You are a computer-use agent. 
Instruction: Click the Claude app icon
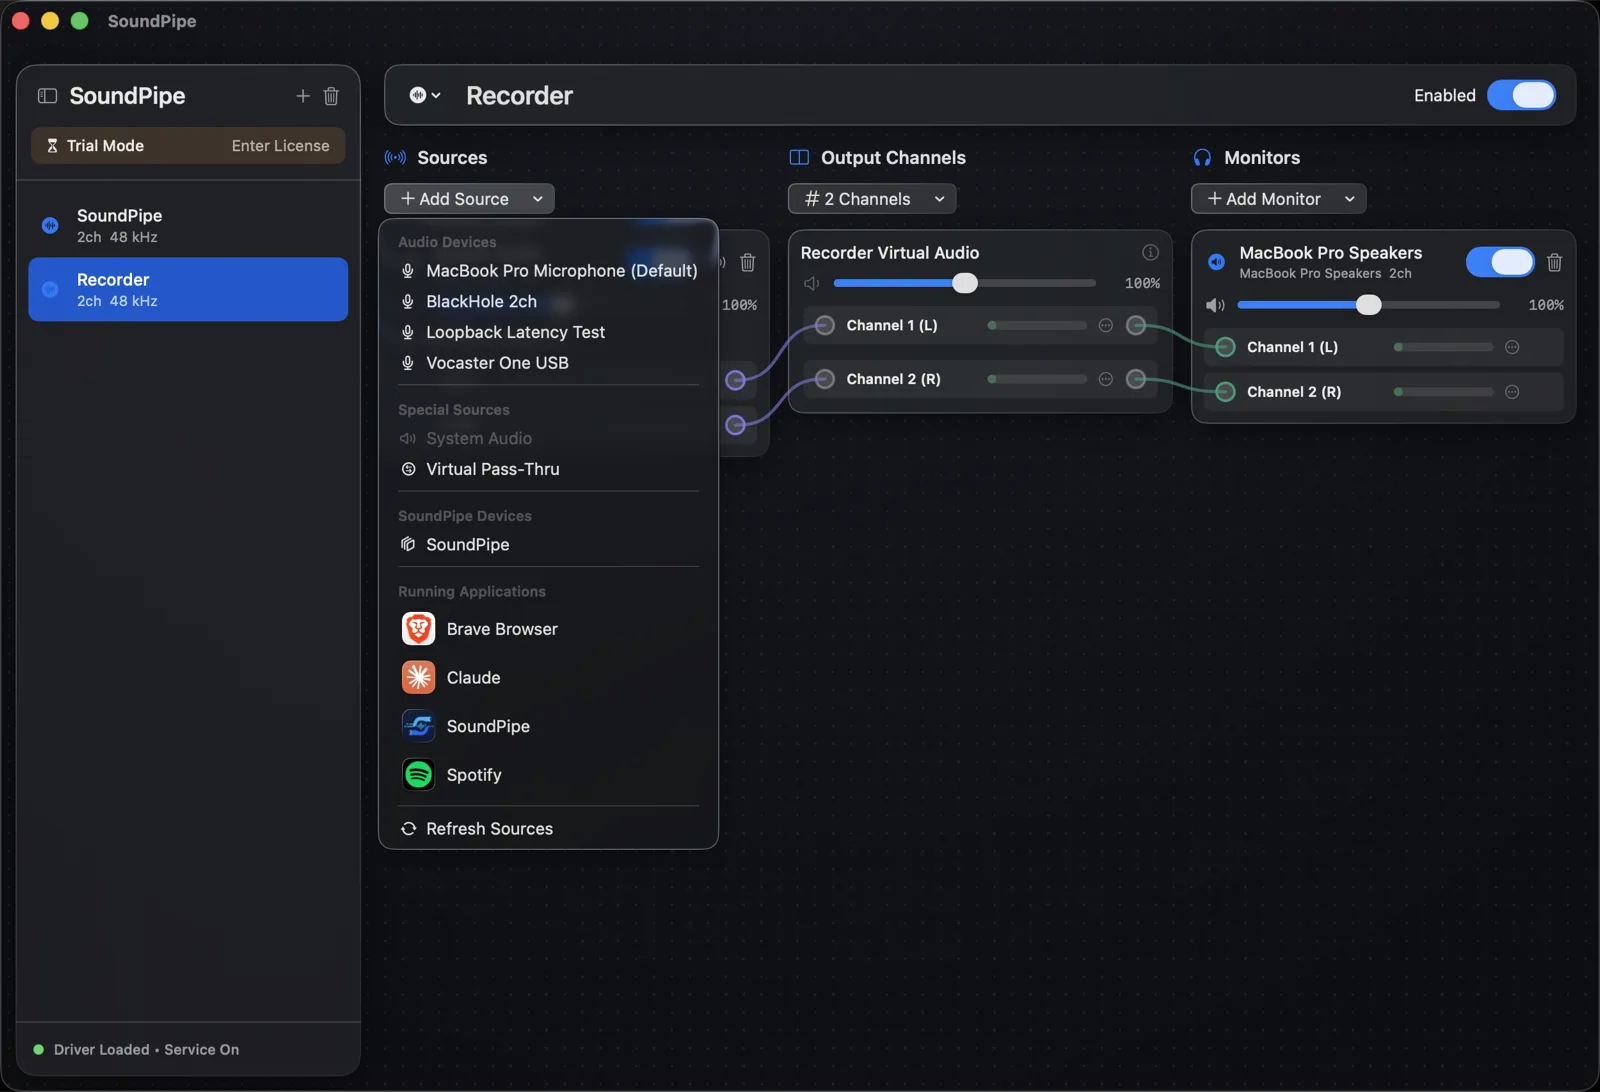pos(418,678)
